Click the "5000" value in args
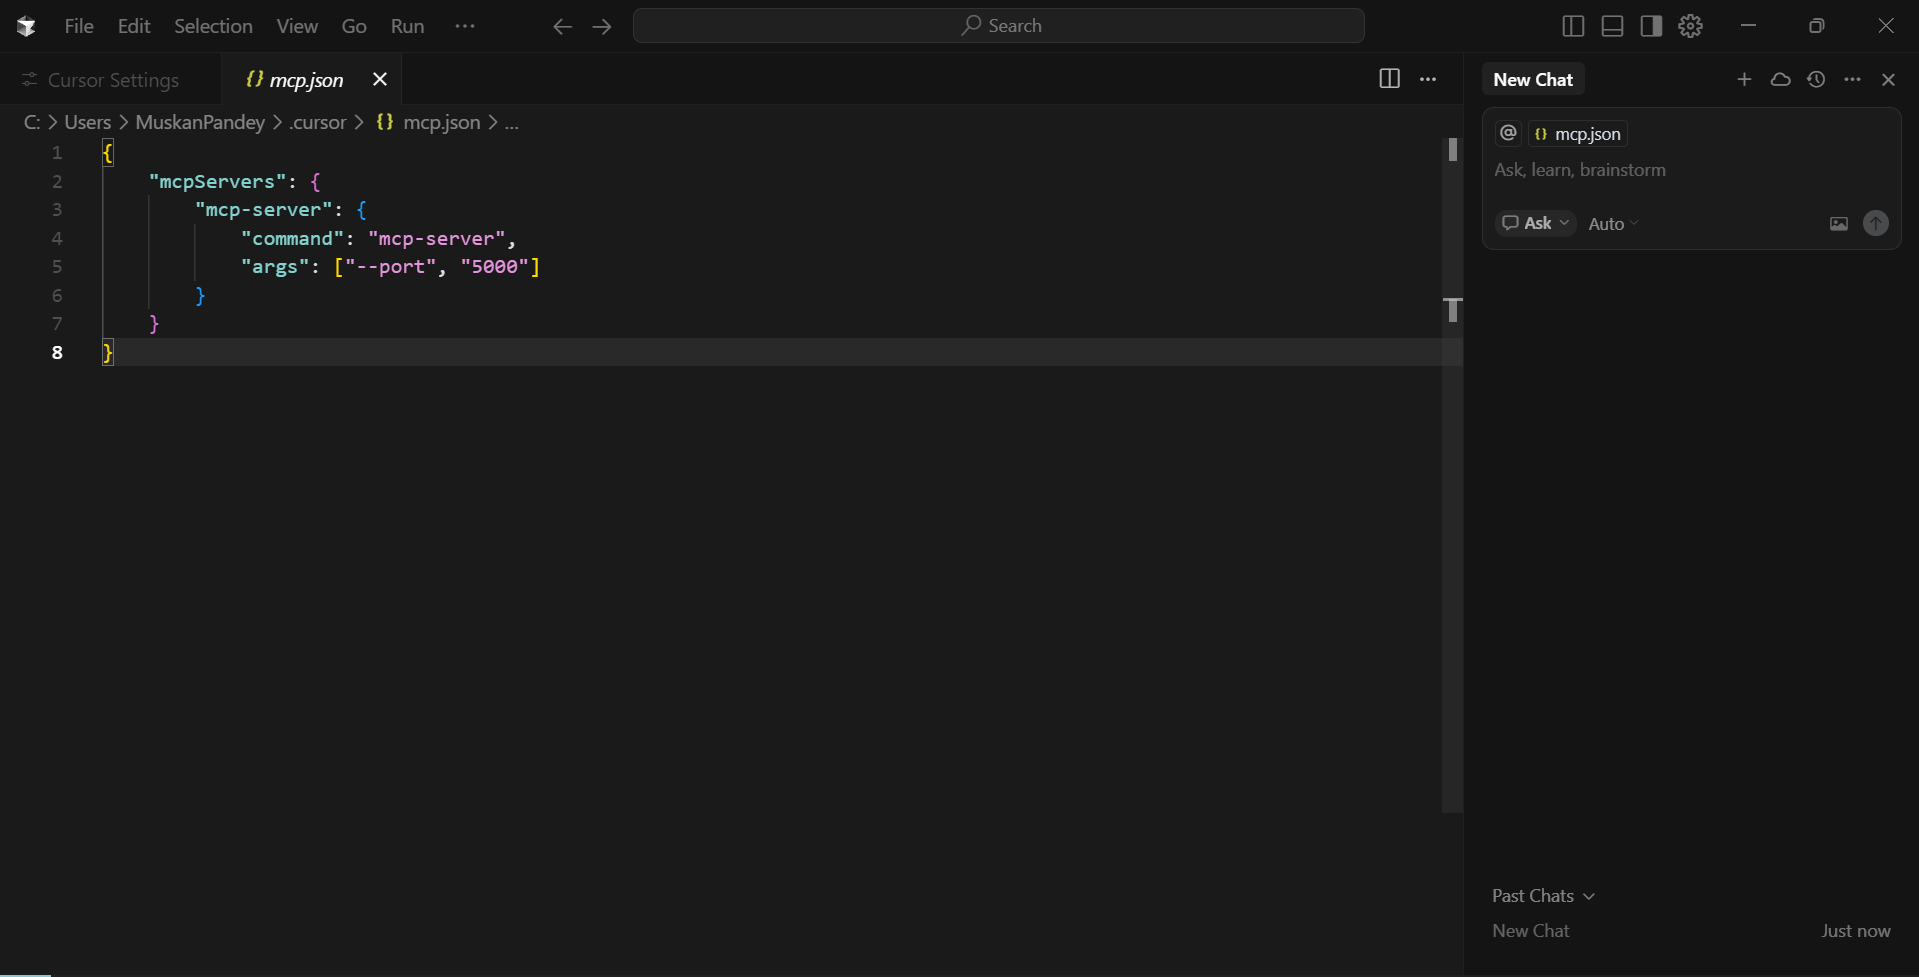1919x977 pixels. click(494, 267)
